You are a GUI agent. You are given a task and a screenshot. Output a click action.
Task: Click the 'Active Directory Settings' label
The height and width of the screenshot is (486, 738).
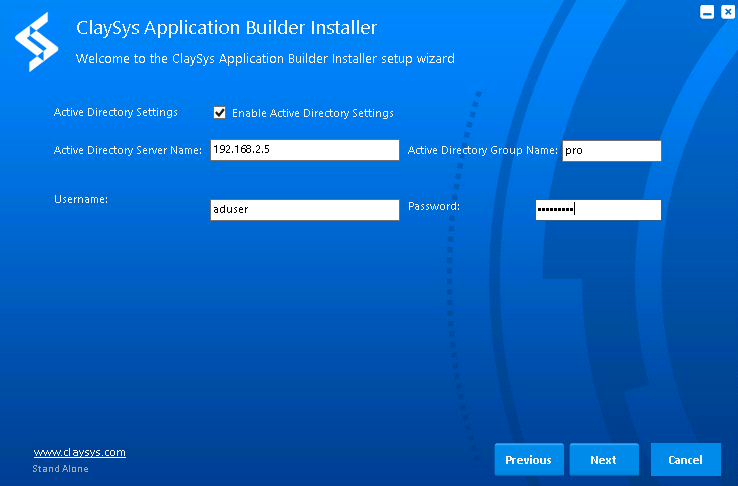pos(116,112)
